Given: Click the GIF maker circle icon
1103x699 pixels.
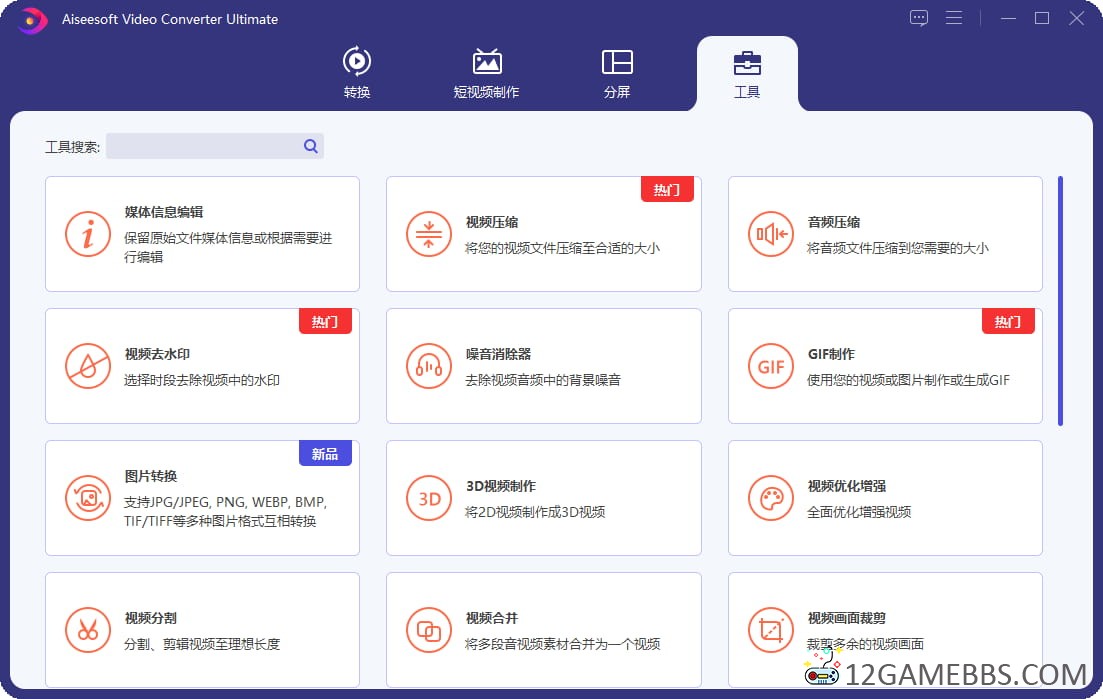Looking at the screenshot, I should click(x=770, y=366).
